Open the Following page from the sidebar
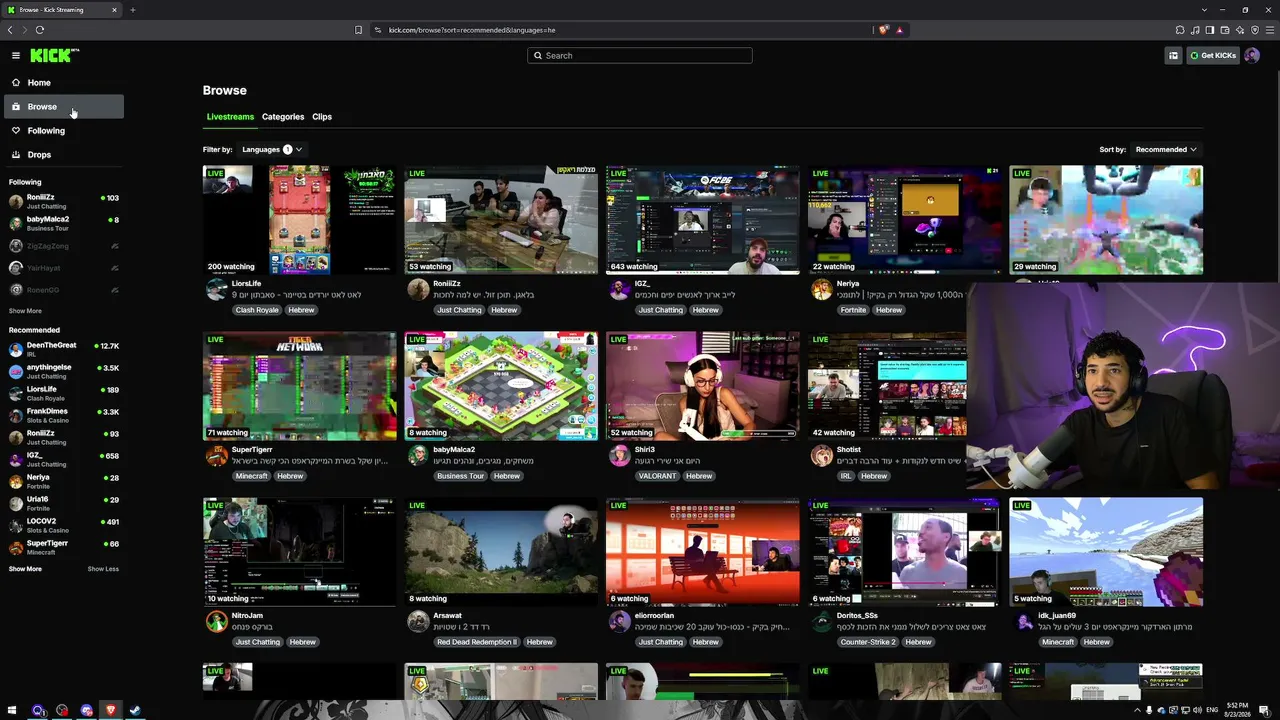Image resolution: width=1280 pixels, height=720 pixels. tap(64, 131)
